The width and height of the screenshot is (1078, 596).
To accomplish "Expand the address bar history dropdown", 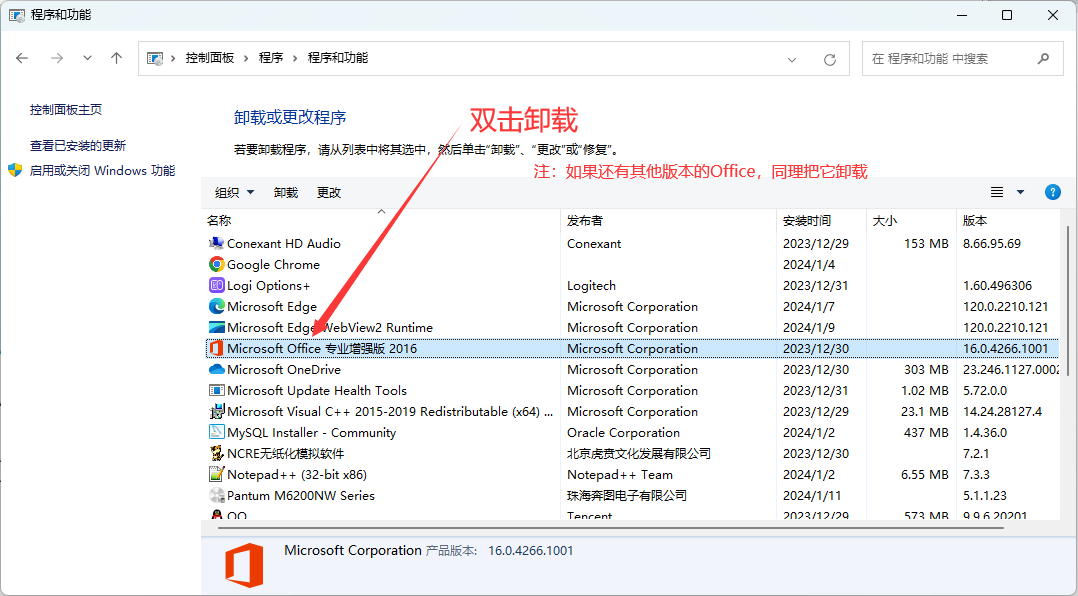I will coord(792,60).
